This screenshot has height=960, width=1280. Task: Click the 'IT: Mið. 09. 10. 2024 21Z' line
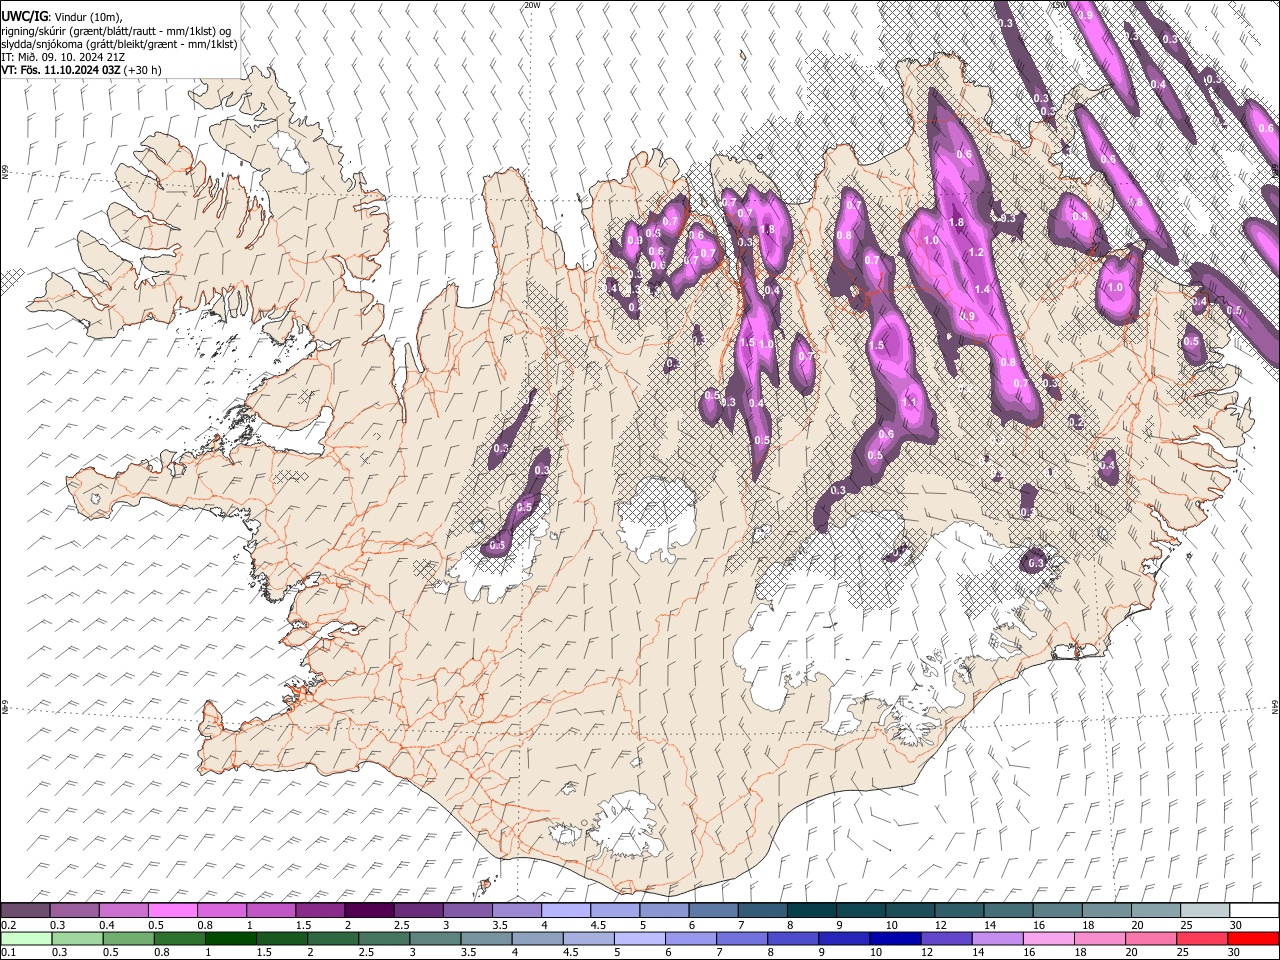click(x=63, y=57)
